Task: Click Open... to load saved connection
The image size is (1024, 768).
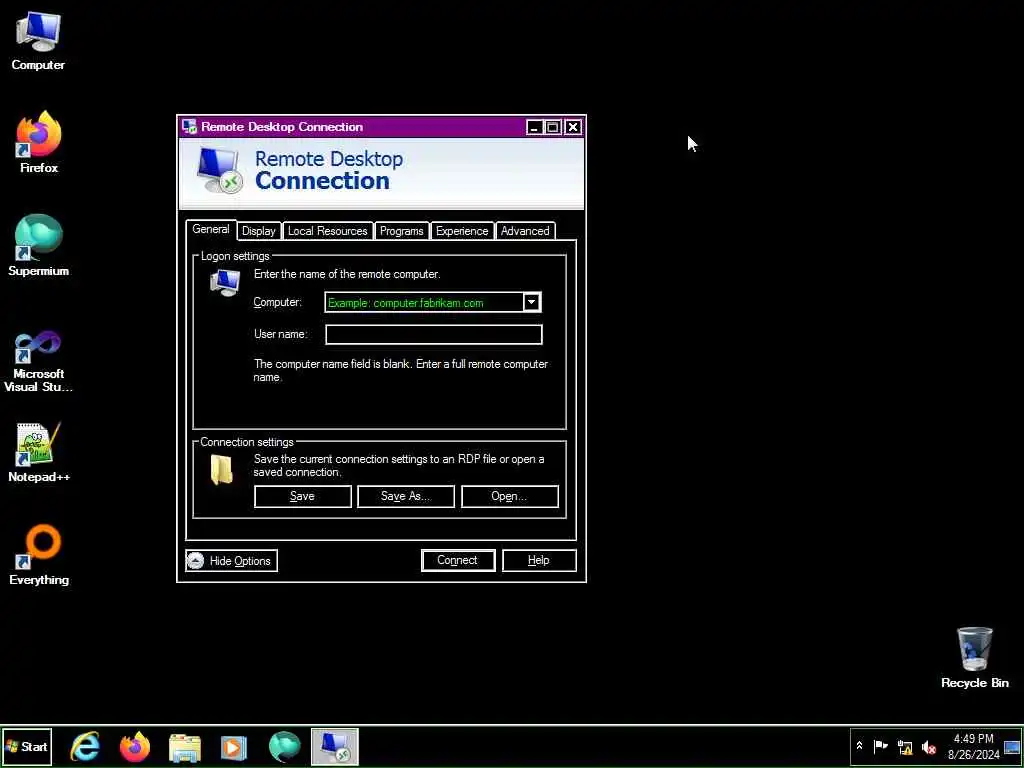Action: tap(509, 496)
